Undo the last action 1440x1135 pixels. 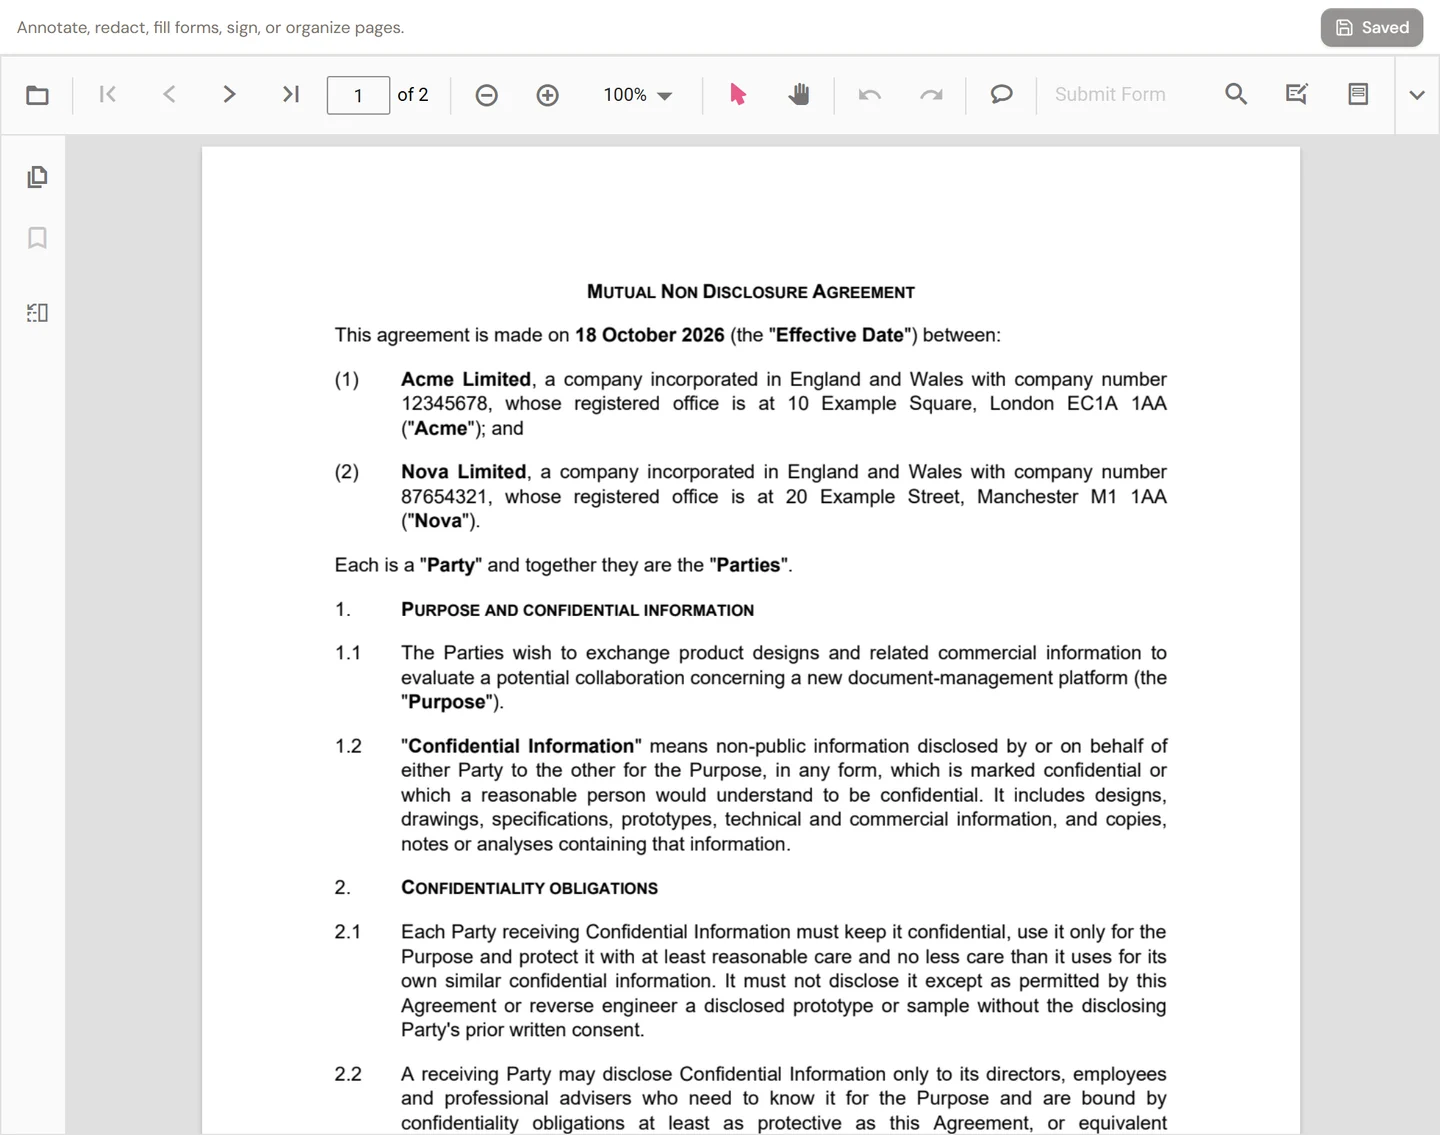pos(870,95)
